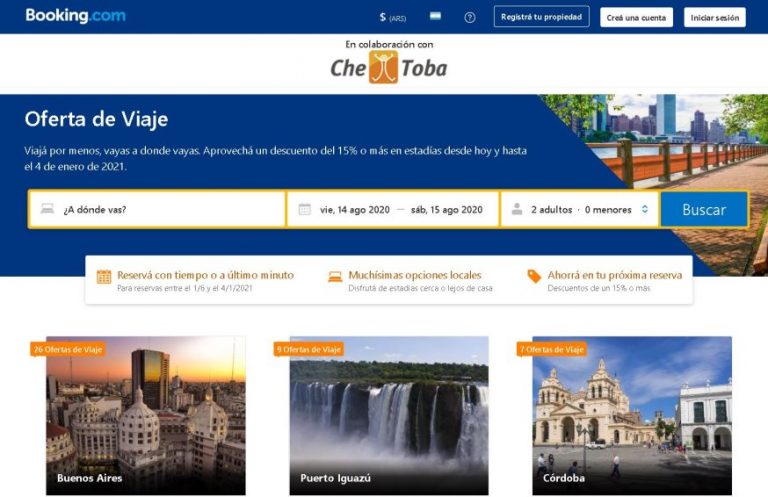Viewport: 768px width, 497px height.
Task: Select check-in date vie, 14 ago 2020
Action: [355, 210]
